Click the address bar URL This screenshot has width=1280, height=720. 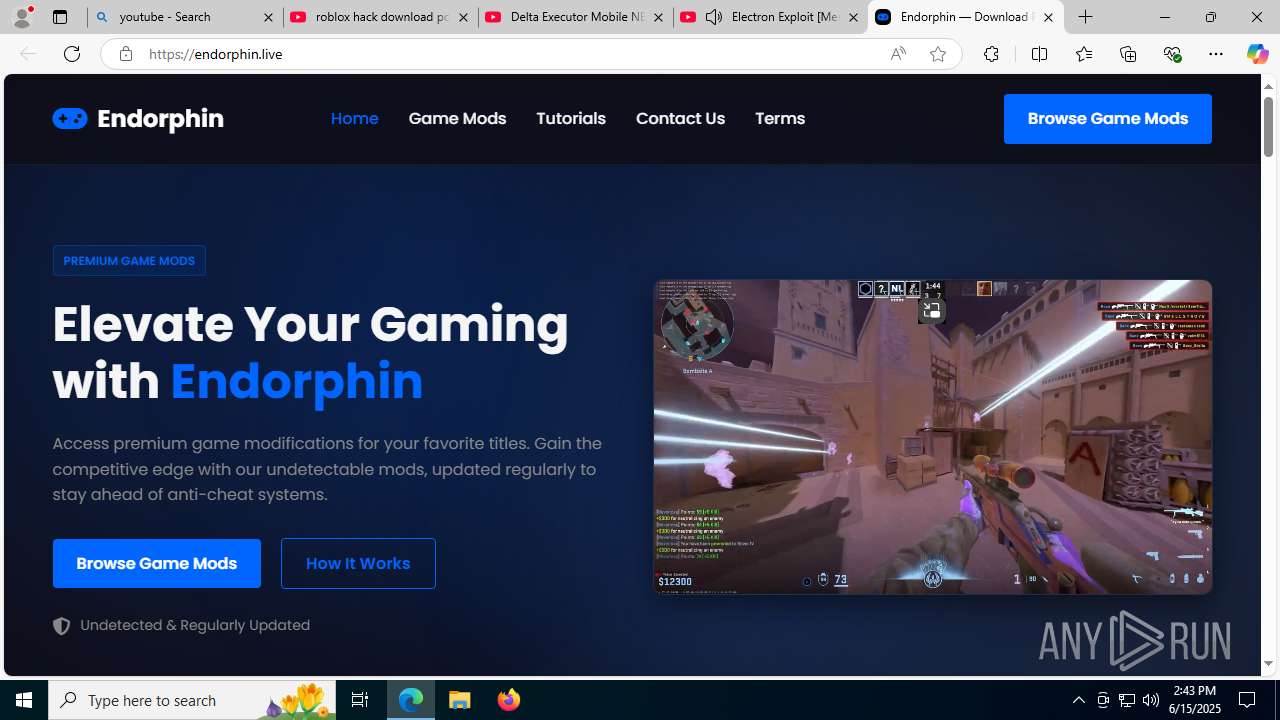215,54
